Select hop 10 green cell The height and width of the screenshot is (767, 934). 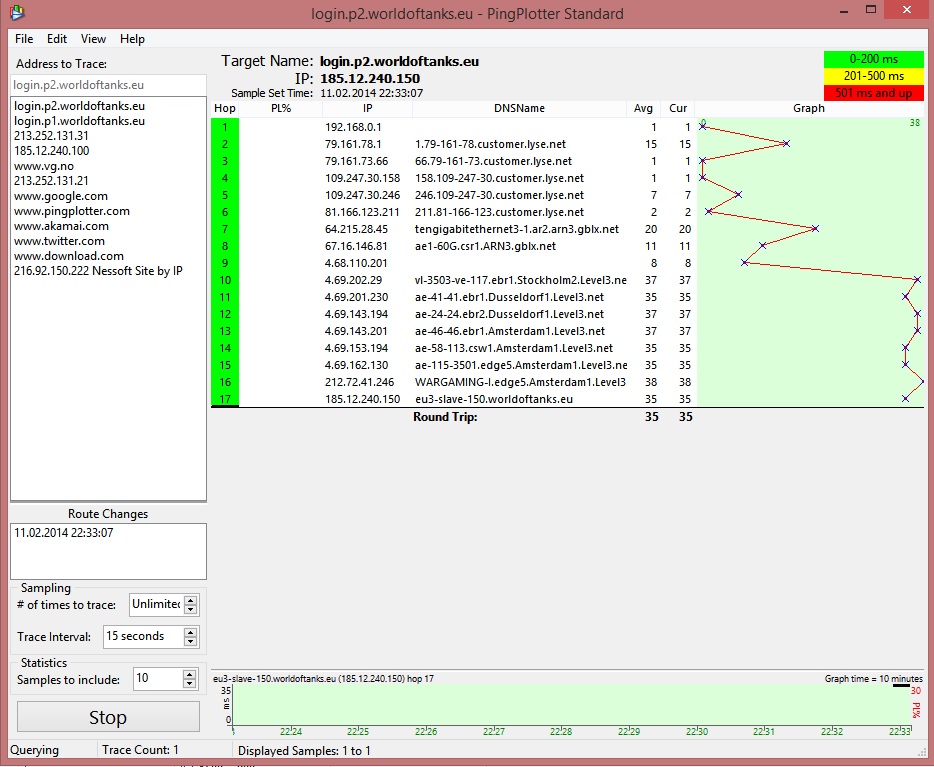[225, 280]
